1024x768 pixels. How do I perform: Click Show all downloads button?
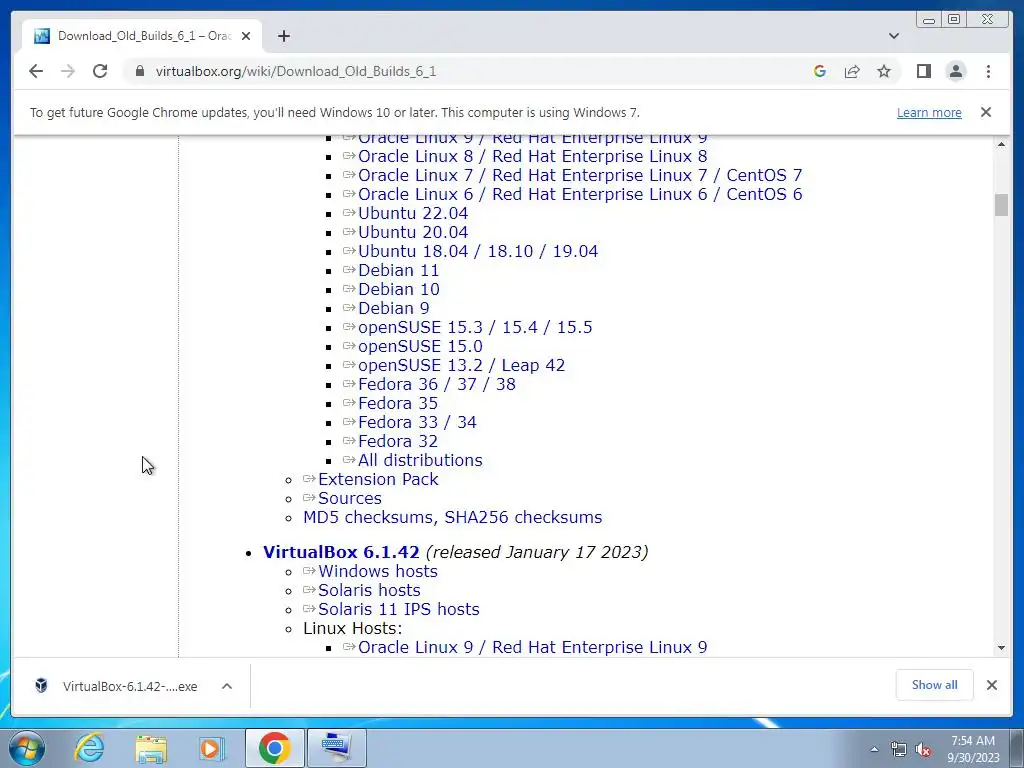934,684
